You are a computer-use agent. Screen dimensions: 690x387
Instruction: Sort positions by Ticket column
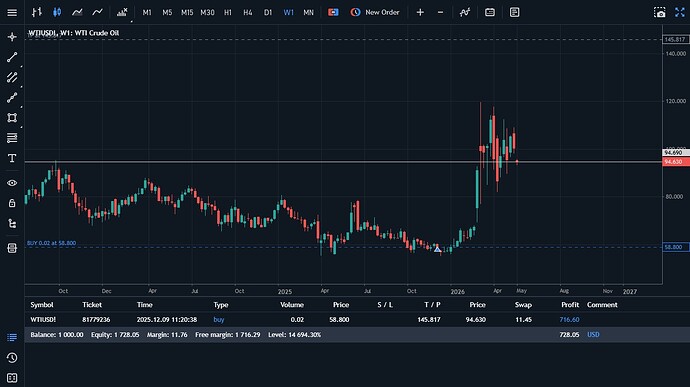pos(92,305)
